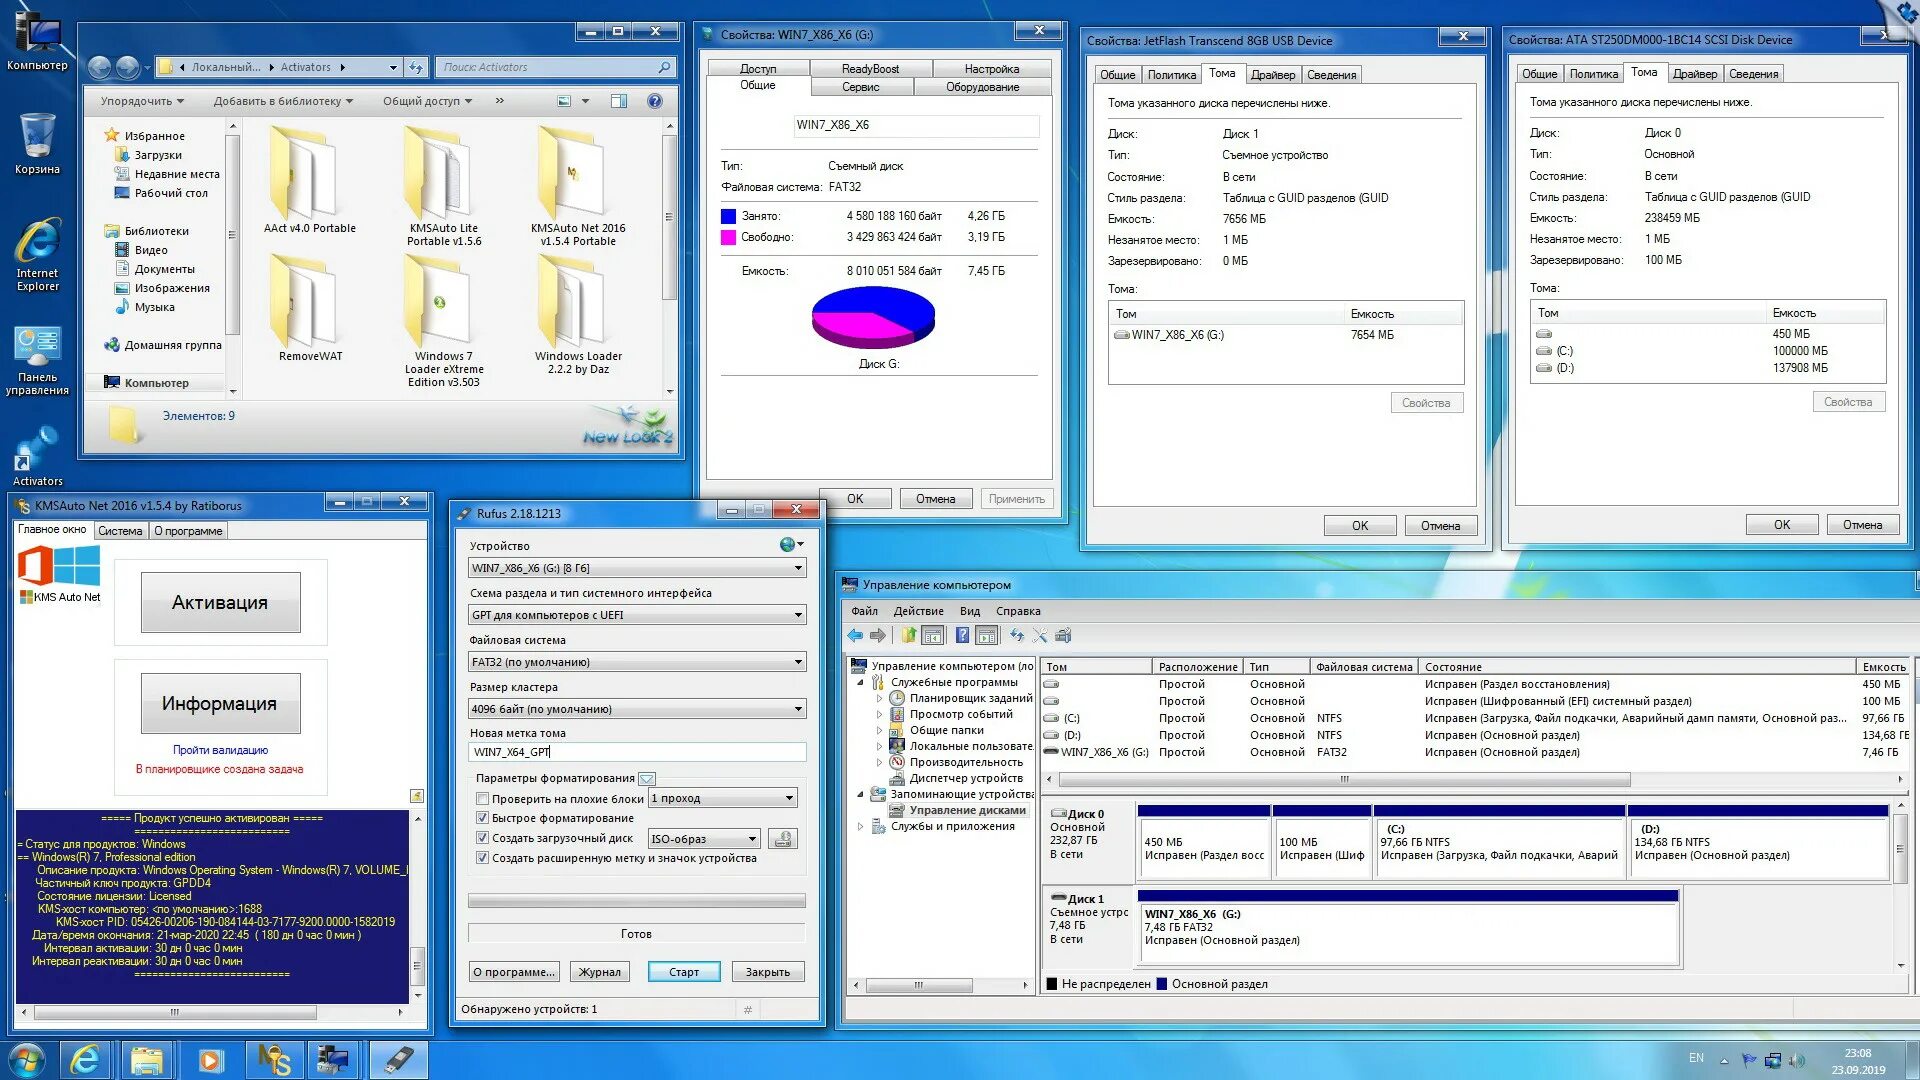Toggle the Create bootable disk checkbox

(x=482, y=838)
